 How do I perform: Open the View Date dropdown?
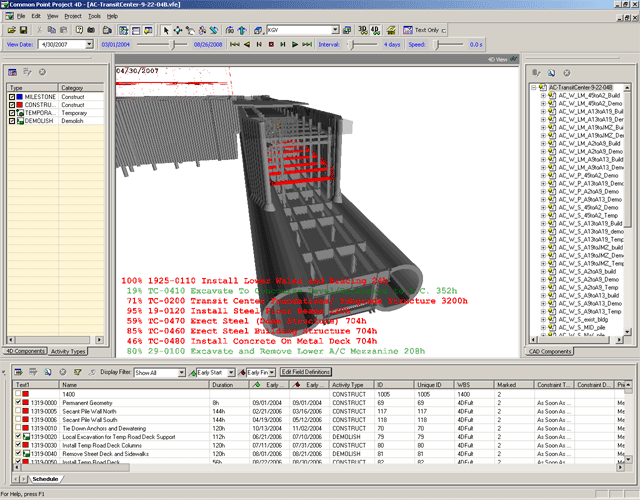click(89, 44)
